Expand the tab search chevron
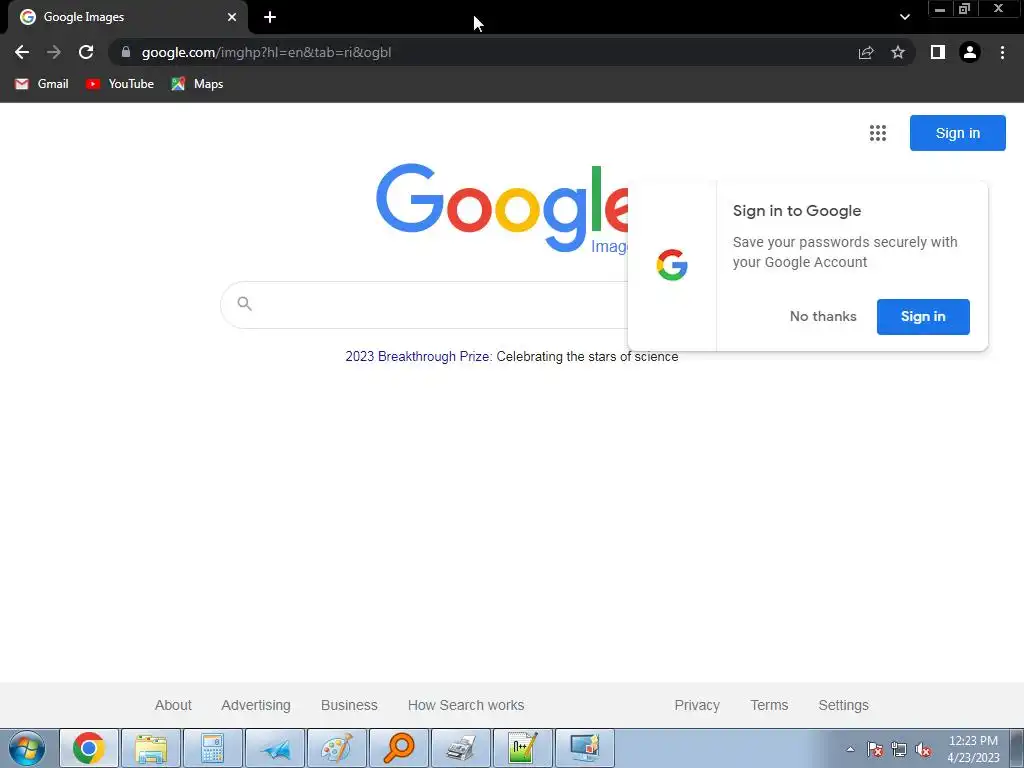This screenshot has height=768, width=1024. coord(904,17)
